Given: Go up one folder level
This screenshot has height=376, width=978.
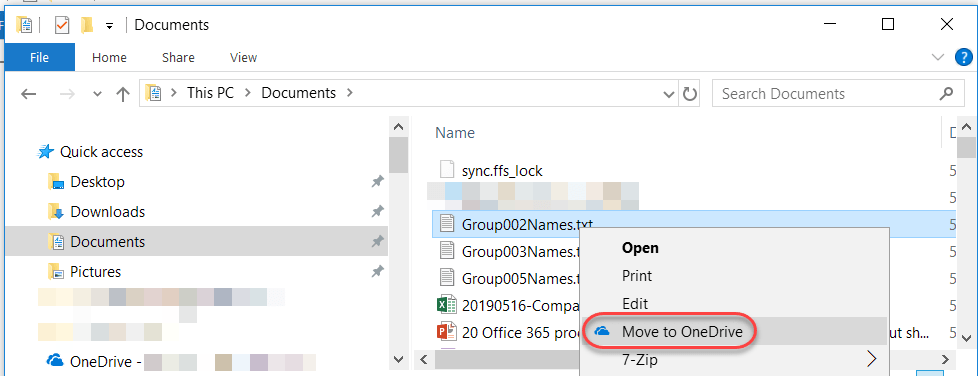Looking at the screenshot, I should point(123,94).
